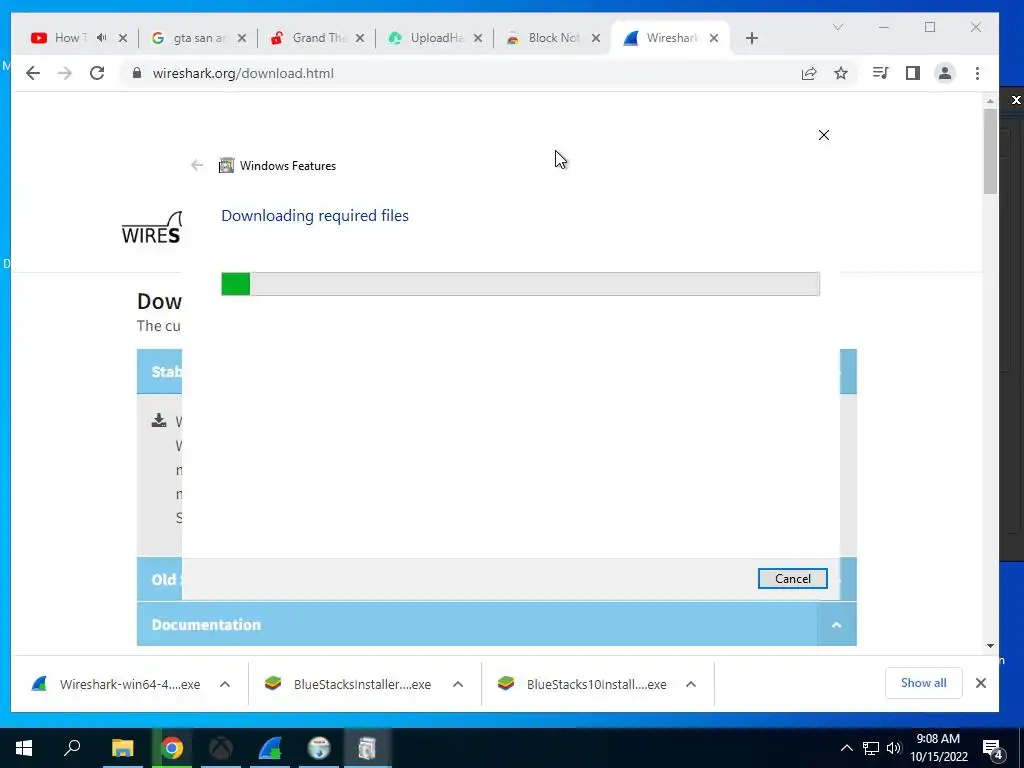Click the Windows Features title icon

pyautogui.click(x=226, y=165)
